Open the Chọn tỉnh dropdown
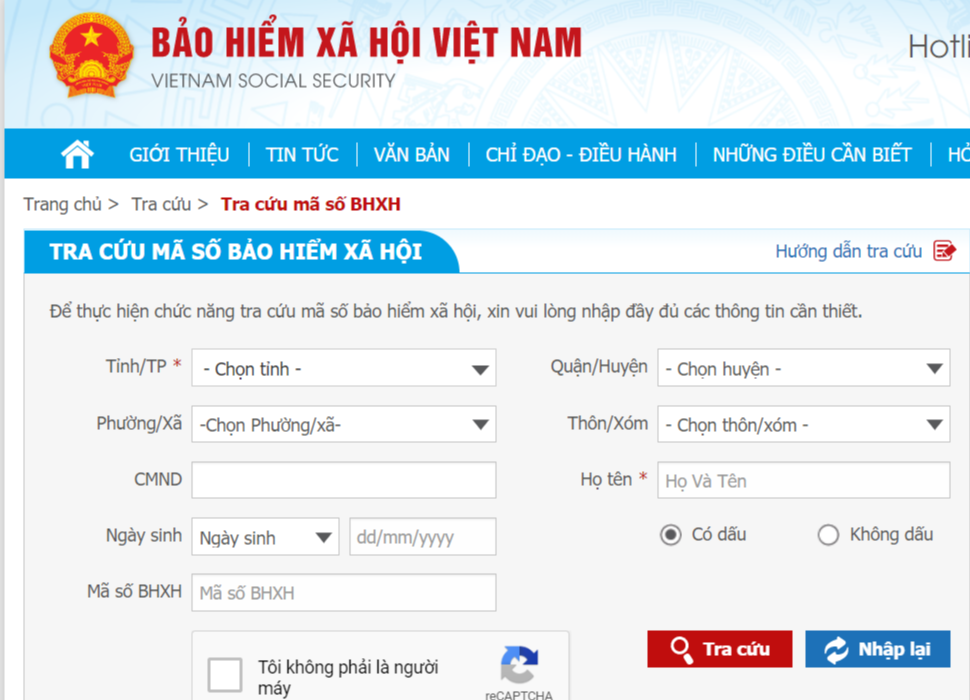This screenshot has width=970, height=700. pos(344,368)
